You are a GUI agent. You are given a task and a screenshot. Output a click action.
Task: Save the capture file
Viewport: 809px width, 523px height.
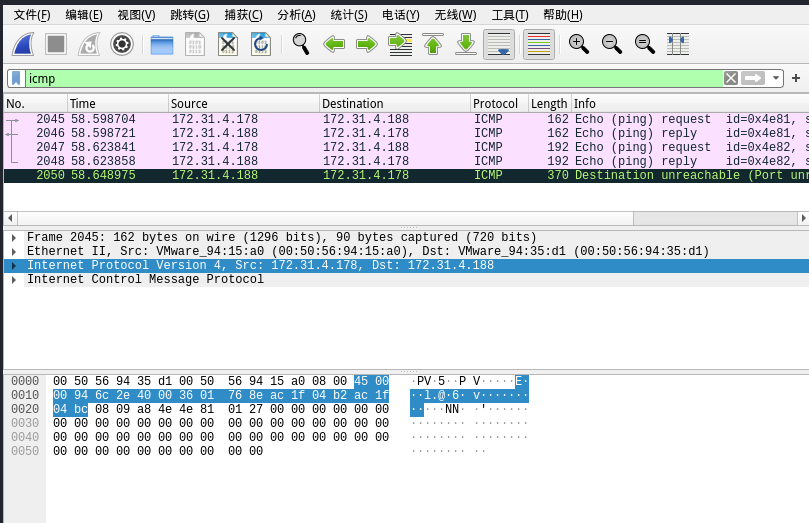pyautogui.click(x=195, y=44)
